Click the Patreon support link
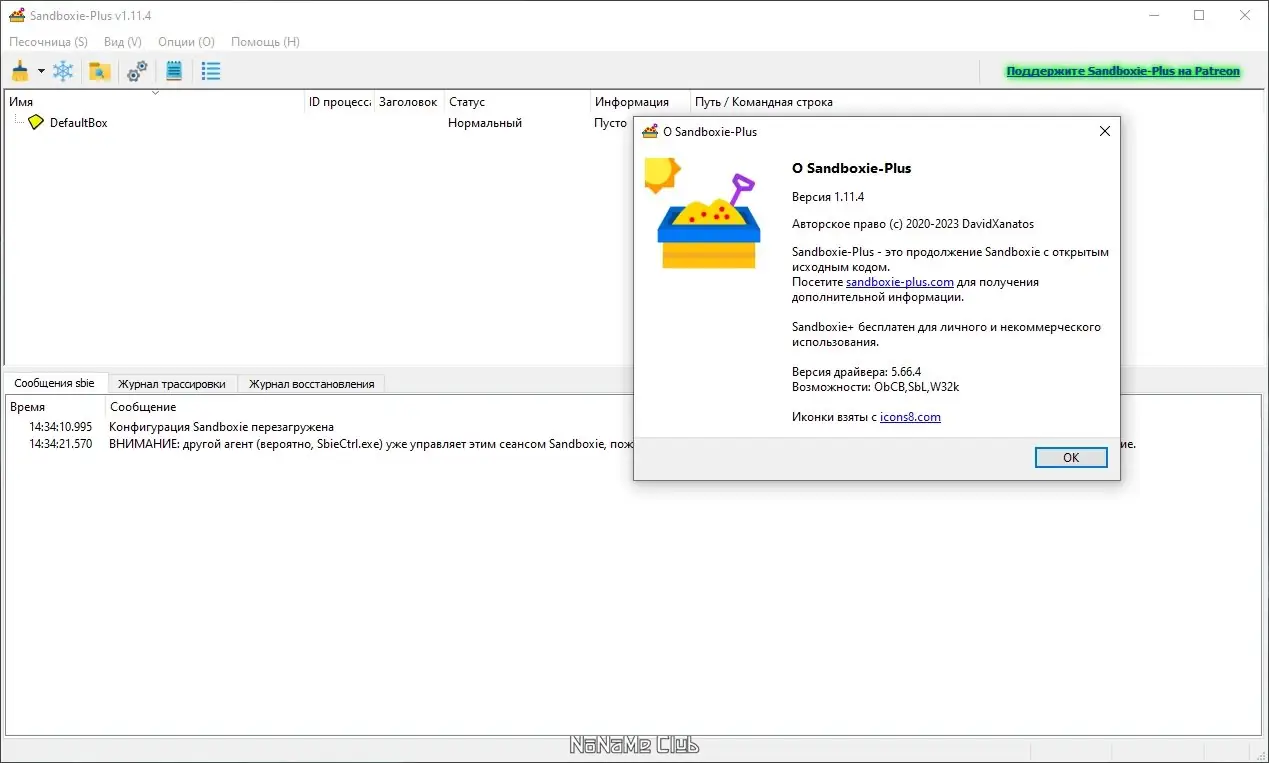1269x763 pixels. click(x=1123, y=71)
